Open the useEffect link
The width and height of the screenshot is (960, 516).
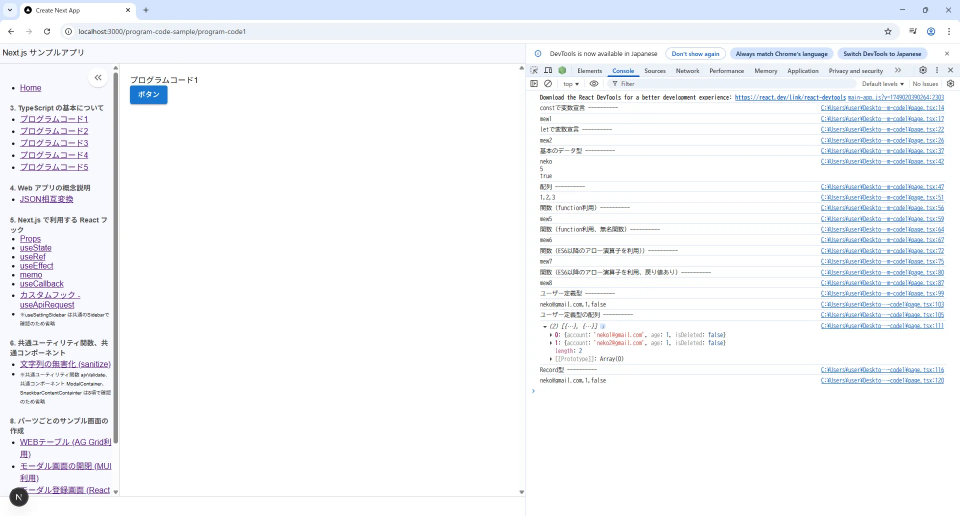(x=36, y=266)
